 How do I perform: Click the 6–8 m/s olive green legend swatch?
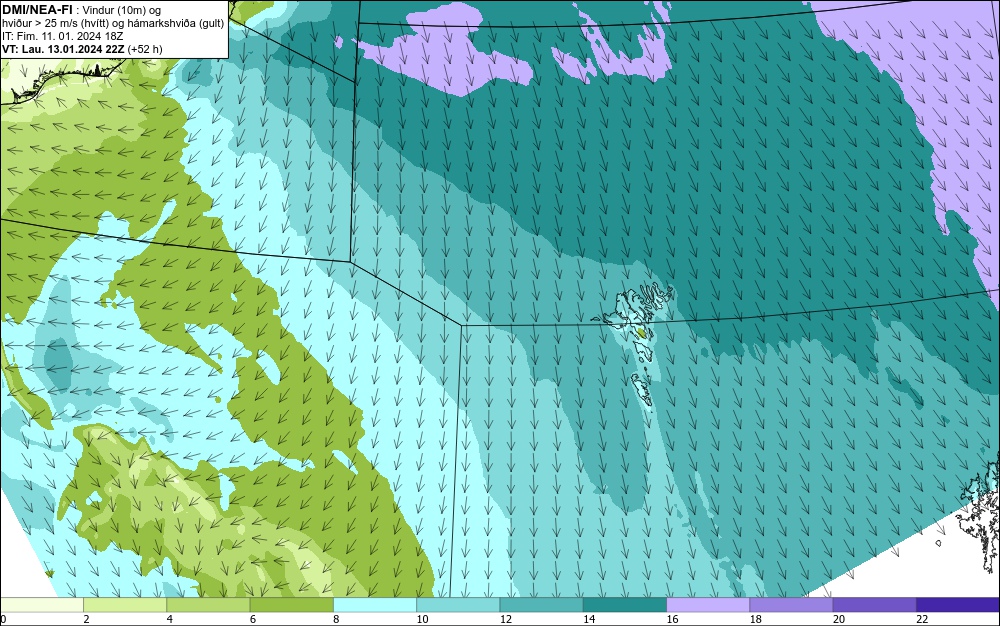pyautogui.click(x=291, y=604)
